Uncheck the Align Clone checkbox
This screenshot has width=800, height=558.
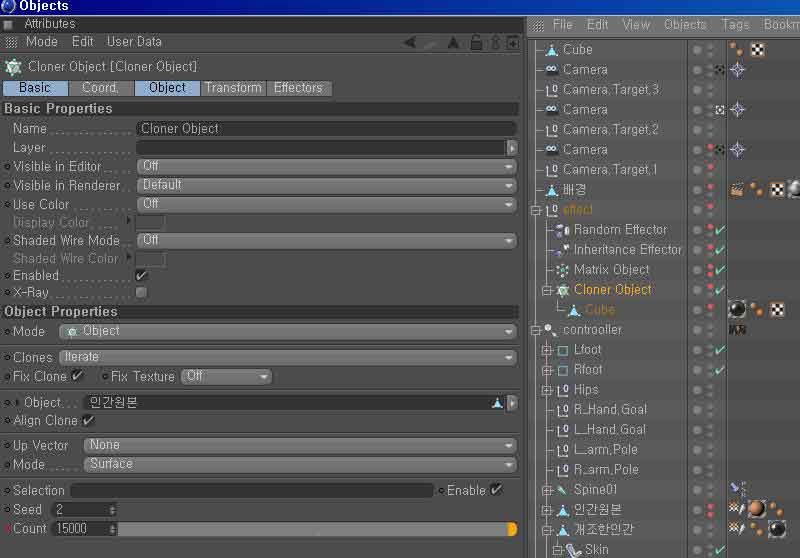(88, 421)
